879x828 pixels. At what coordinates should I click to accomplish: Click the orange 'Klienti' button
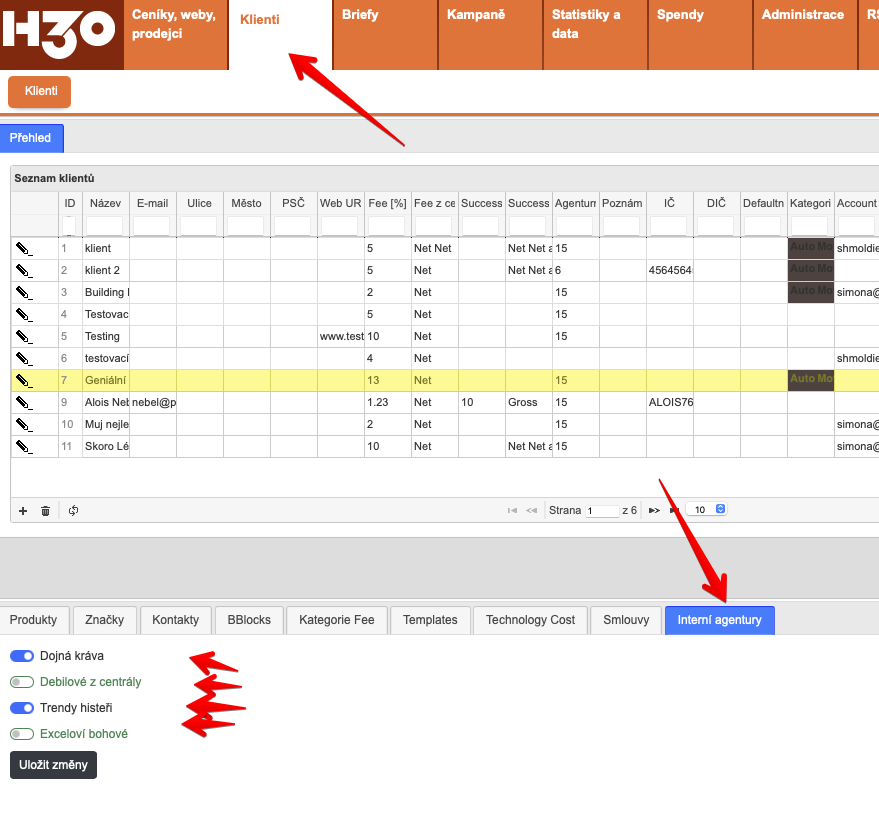(x=40, y=91)
